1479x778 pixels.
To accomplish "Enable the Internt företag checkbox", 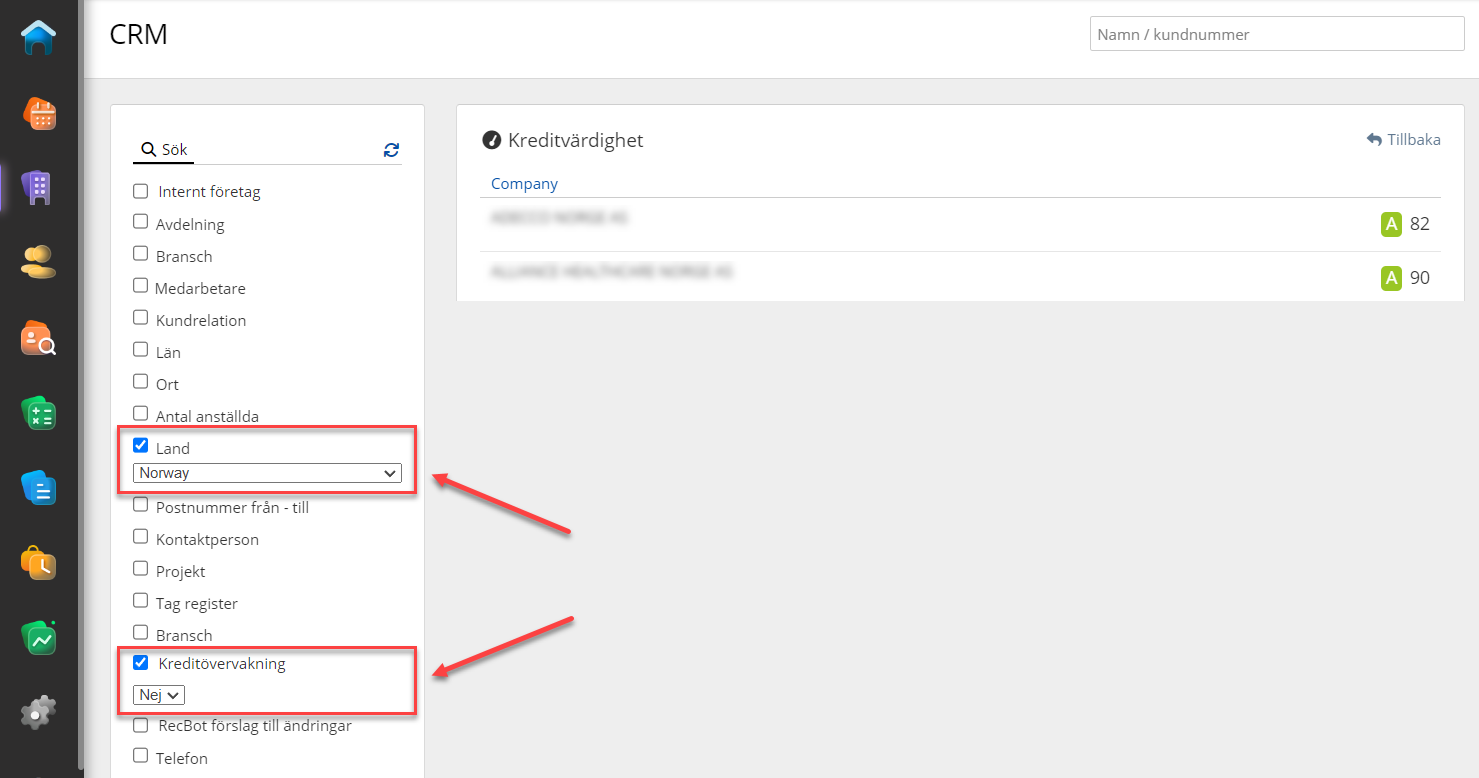I will (x=141, y=190).
